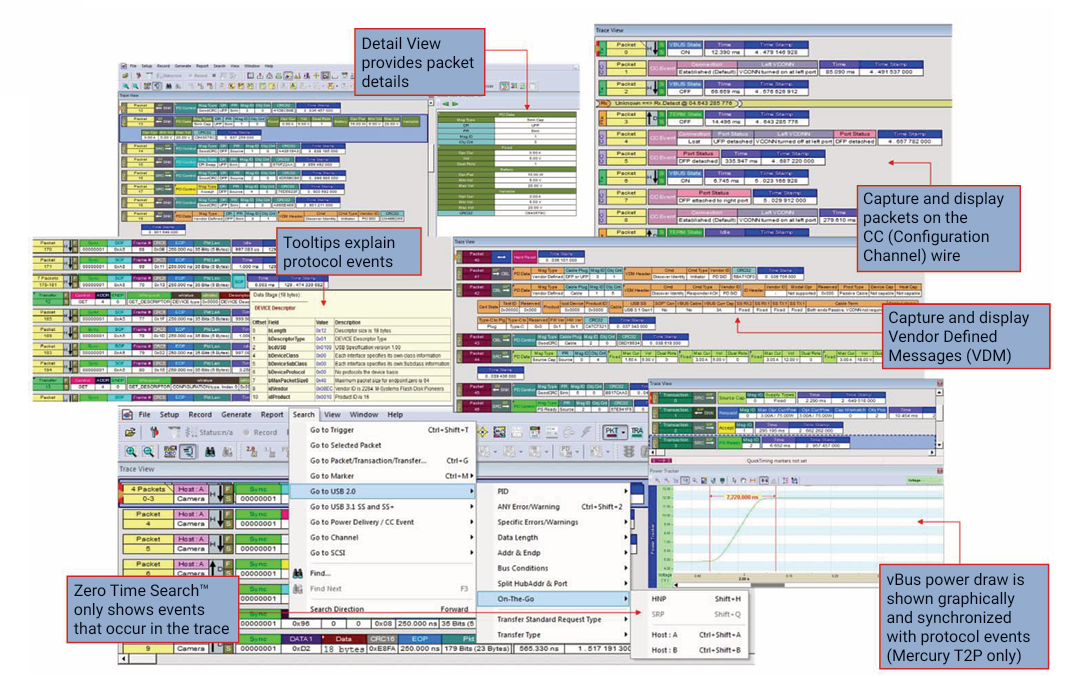Open the Generate menu

coord(236,414)
